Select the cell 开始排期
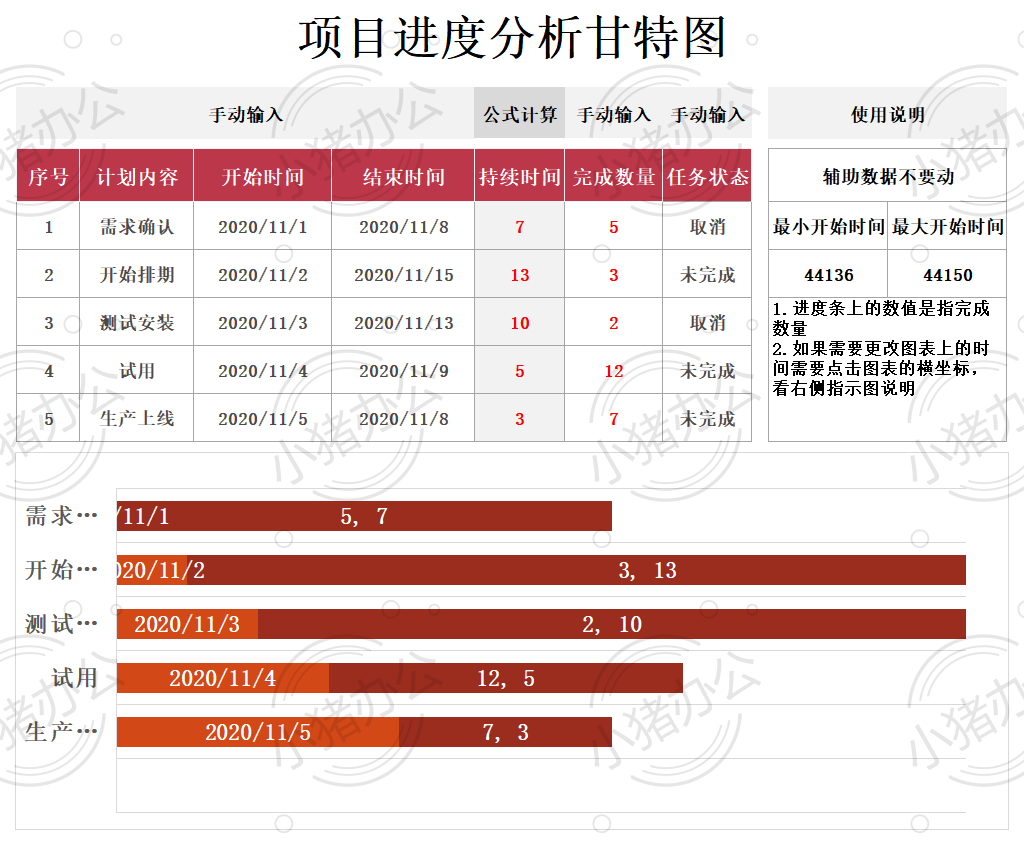Viewport: 1024px width, 845px height. click(x=136, y=274)
